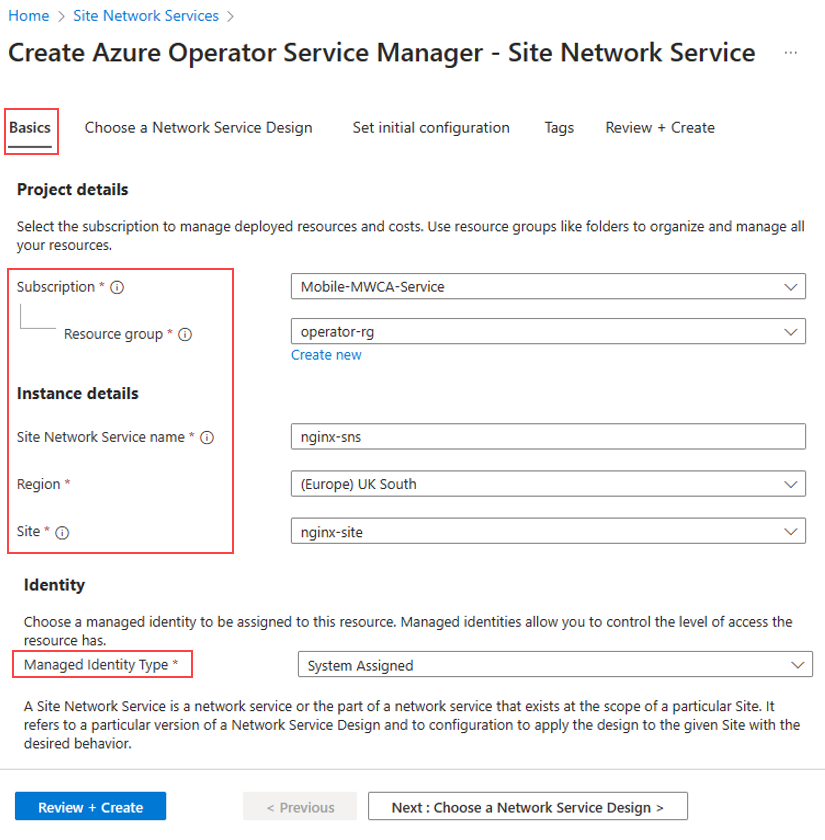Click the info icon next to Subscription
This screenshot has height=840, width=825.
[117, 287]
